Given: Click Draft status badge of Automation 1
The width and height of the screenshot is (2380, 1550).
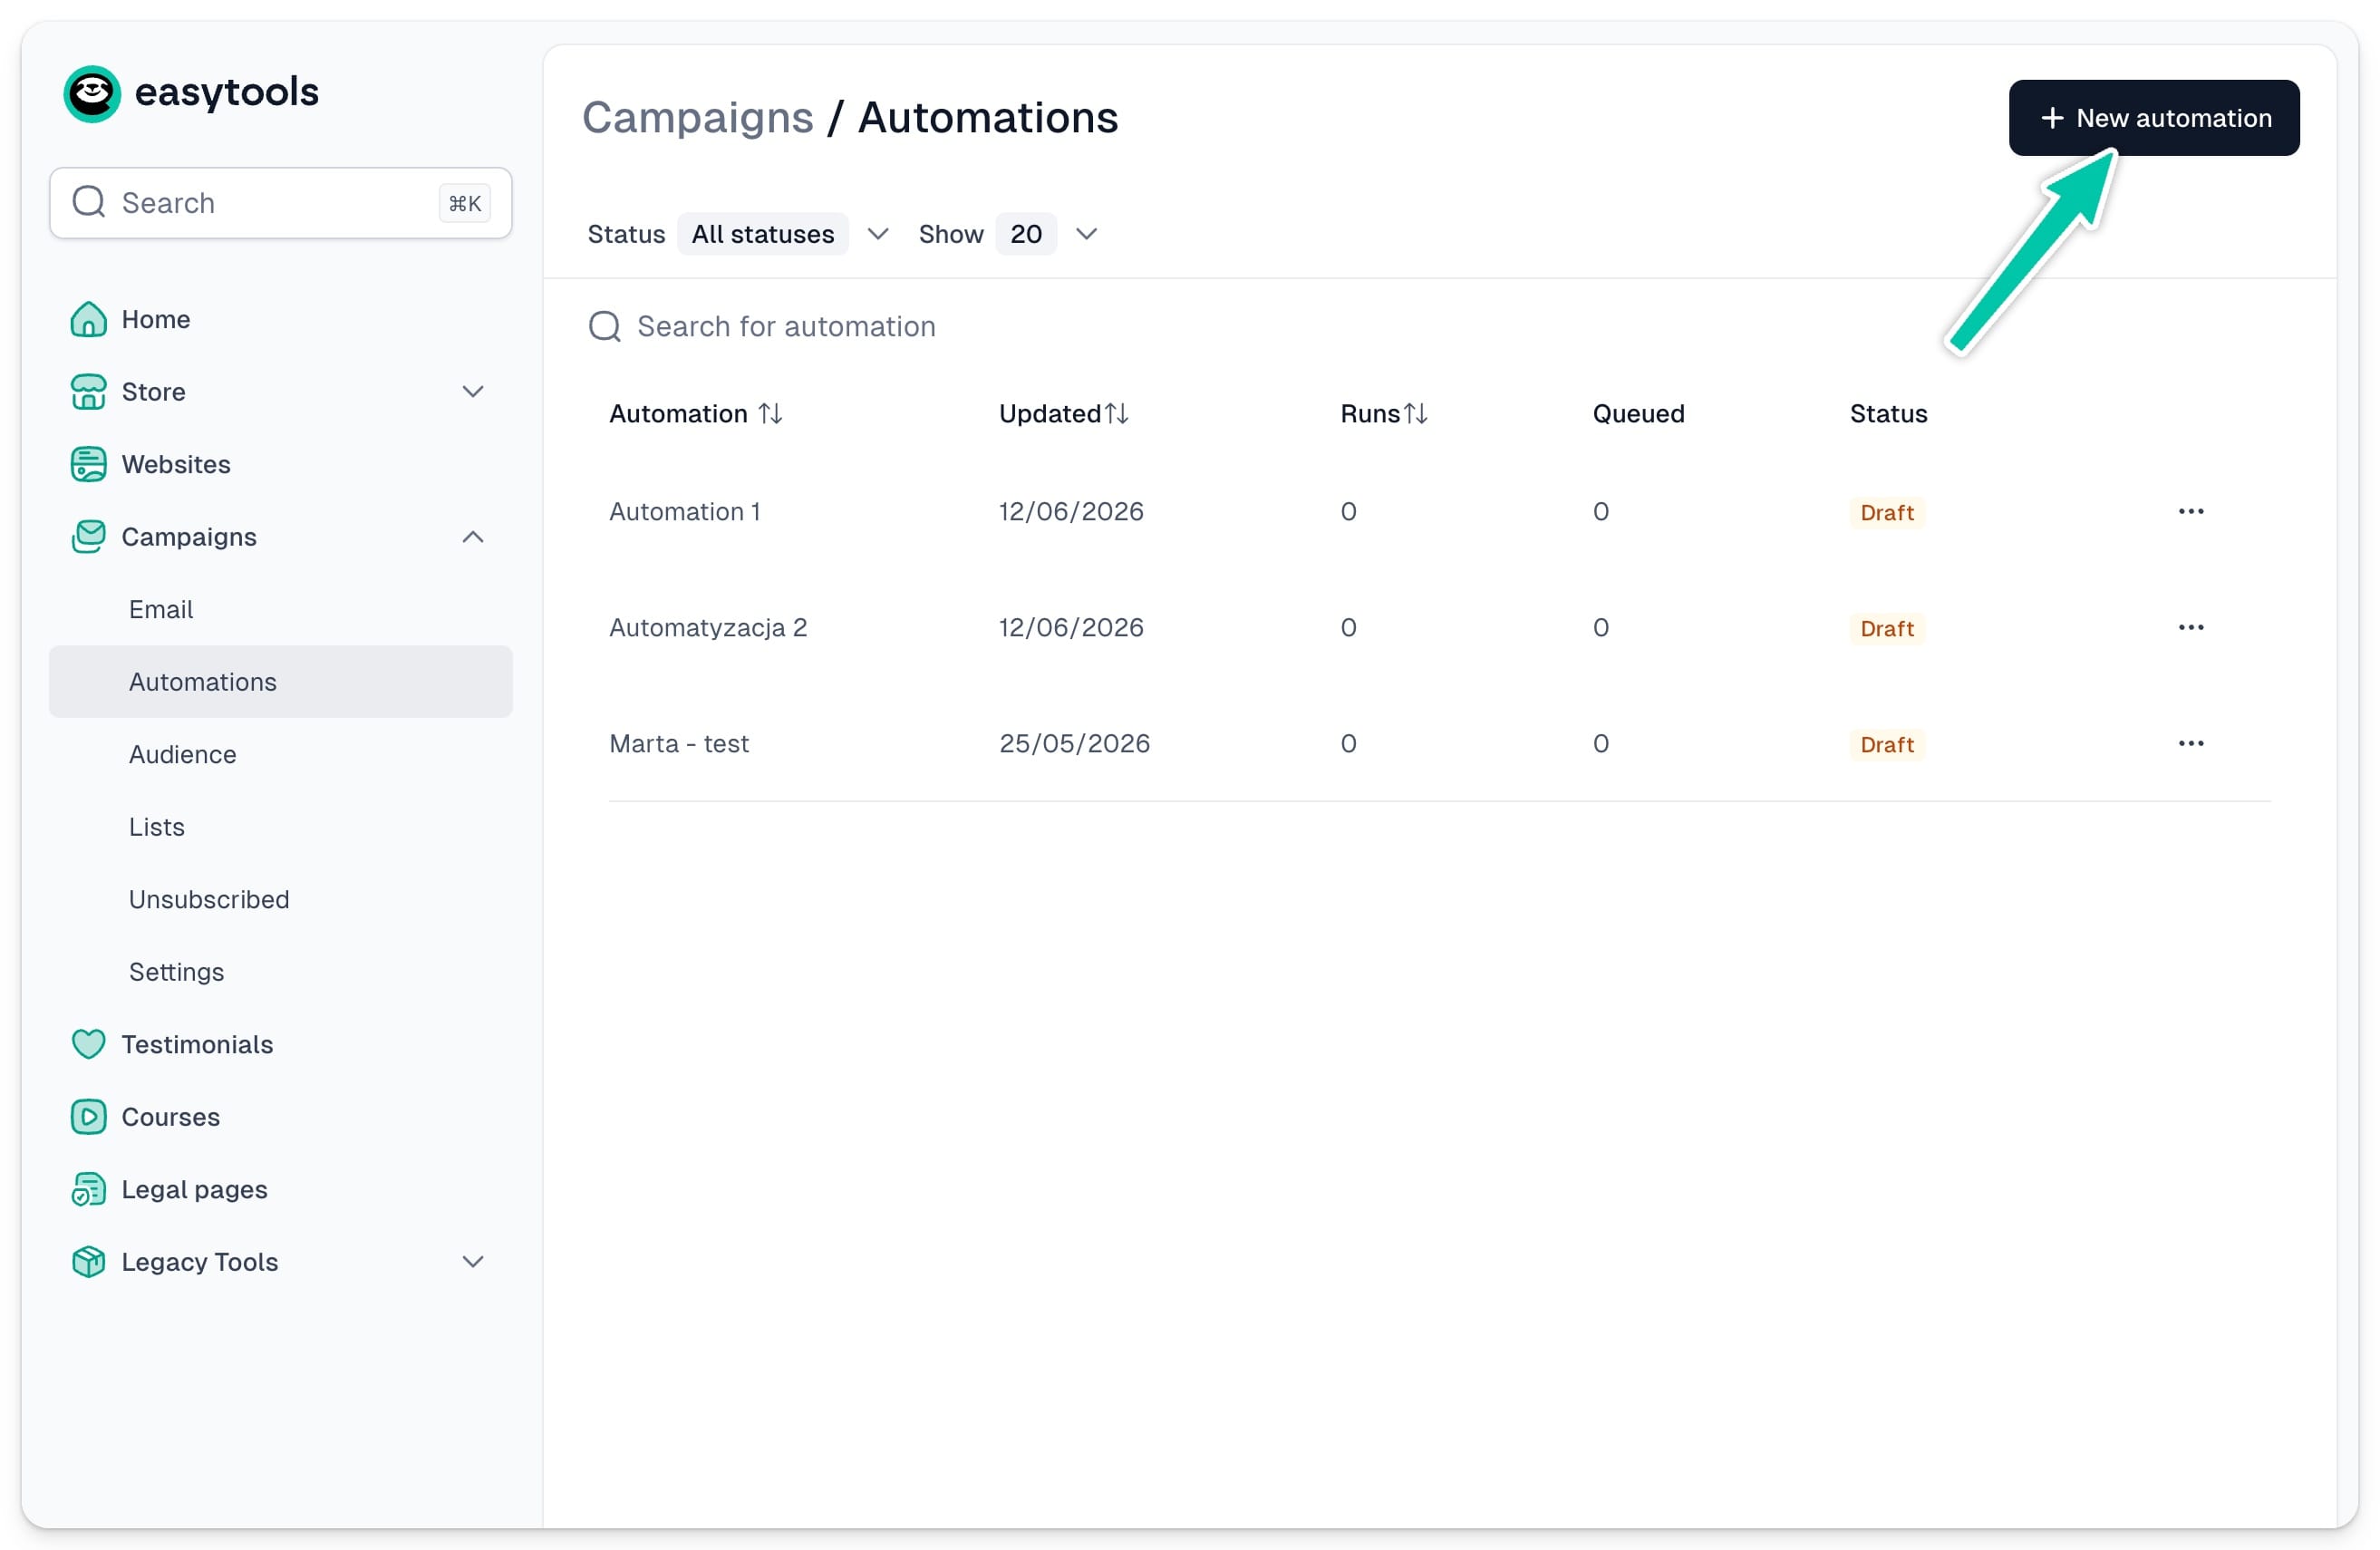Looking at the screenshot, I should point(1887,512).
